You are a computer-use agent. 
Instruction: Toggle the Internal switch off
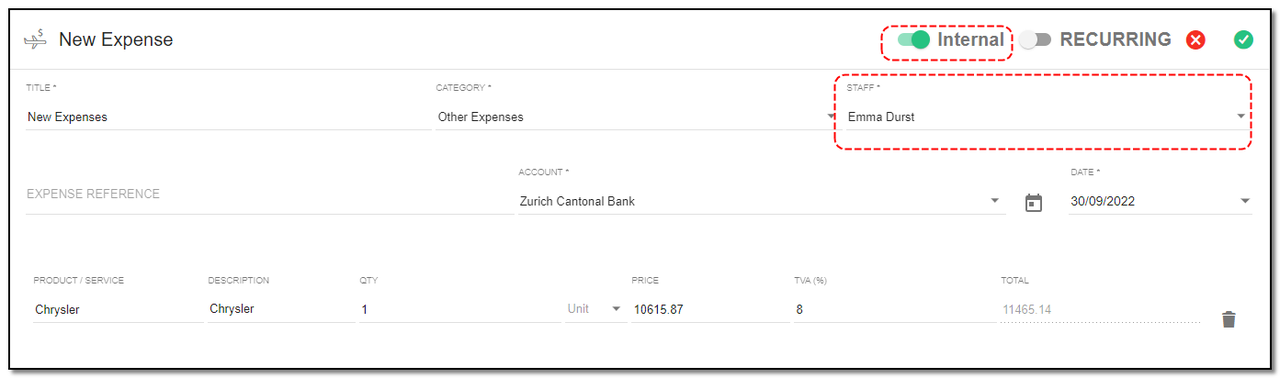914,40
